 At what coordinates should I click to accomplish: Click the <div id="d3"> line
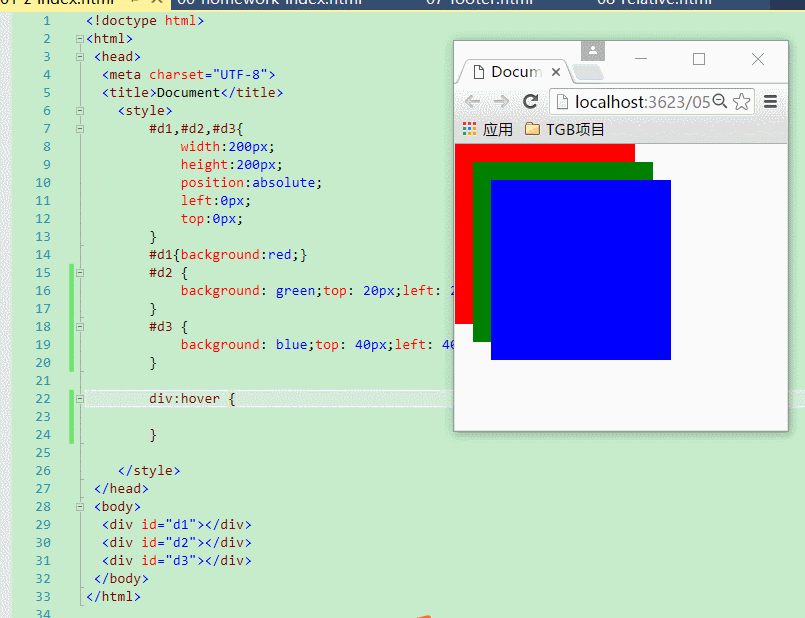pos(177,561)
